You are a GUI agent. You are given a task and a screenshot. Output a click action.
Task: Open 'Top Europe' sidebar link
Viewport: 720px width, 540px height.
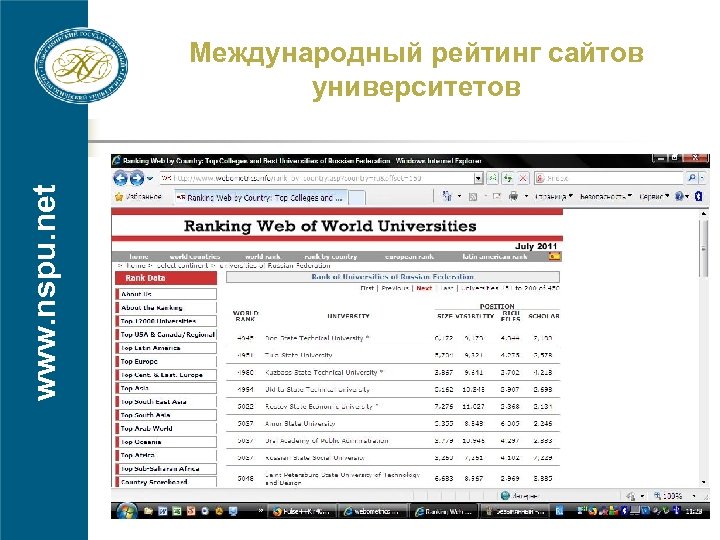tap(166, 361)
